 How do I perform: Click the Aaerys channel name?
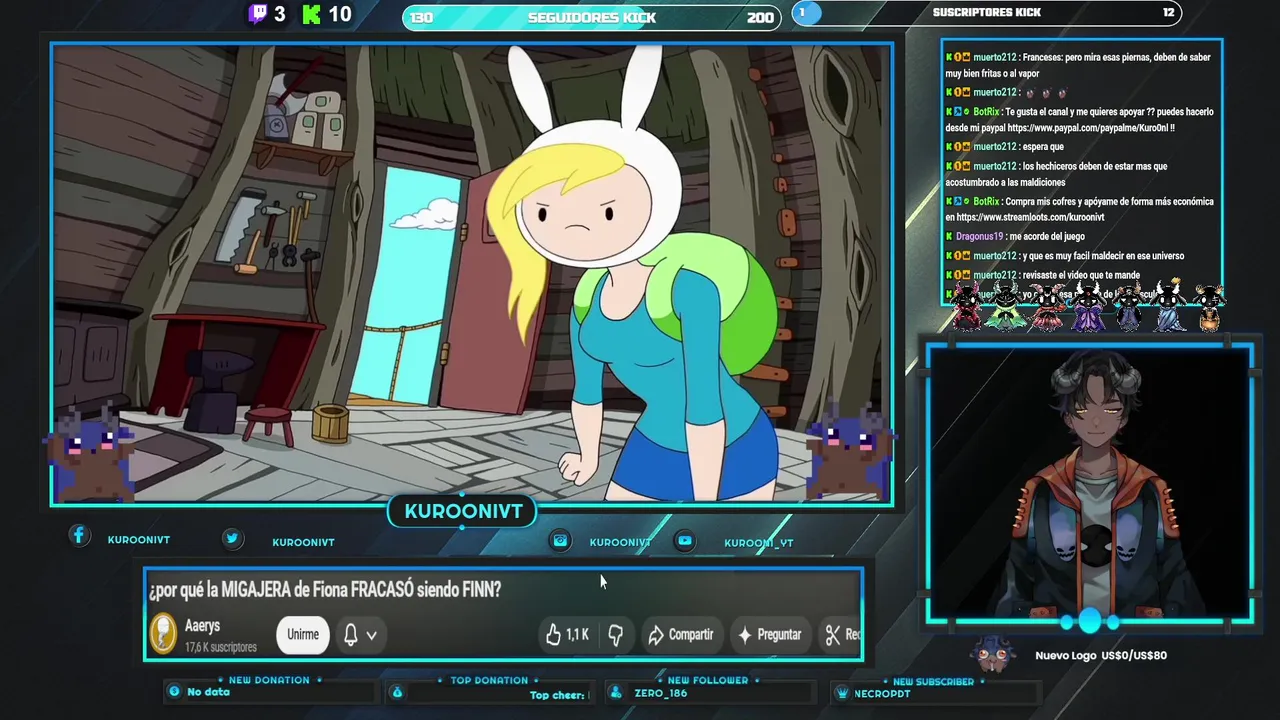click(x=202, y=626)
